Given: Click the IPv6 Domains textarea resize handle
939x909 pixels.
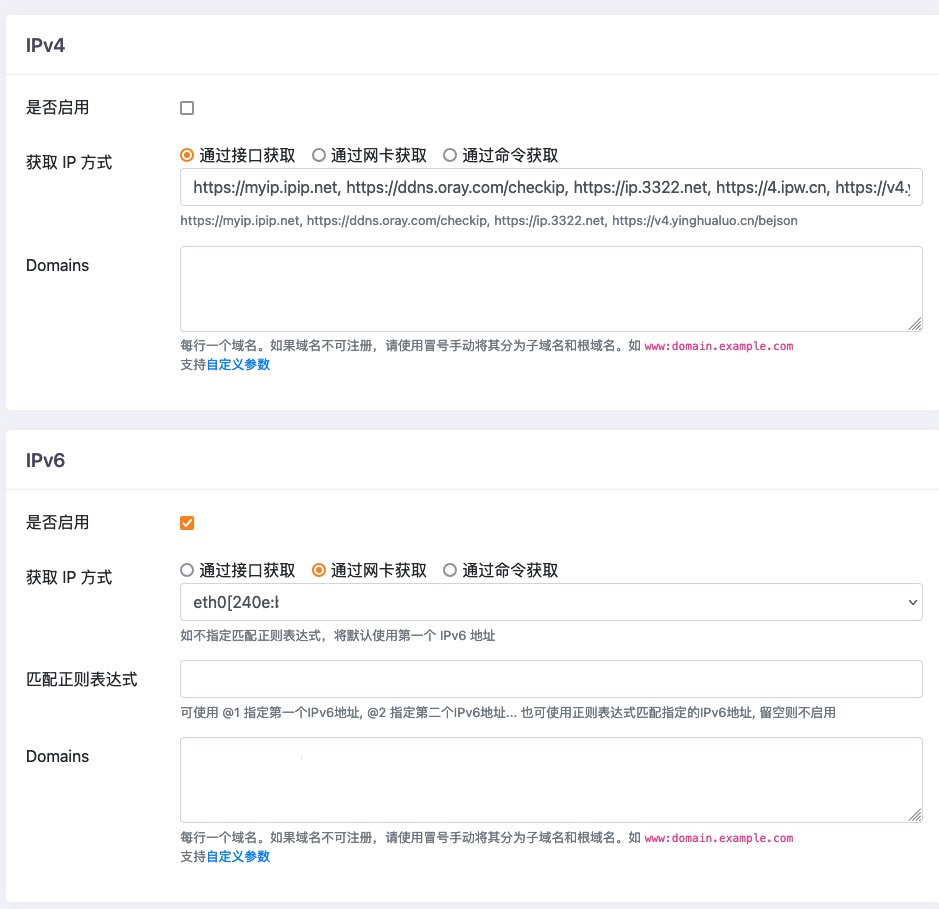Looking at the screenshot, I should tap(915, 815).
